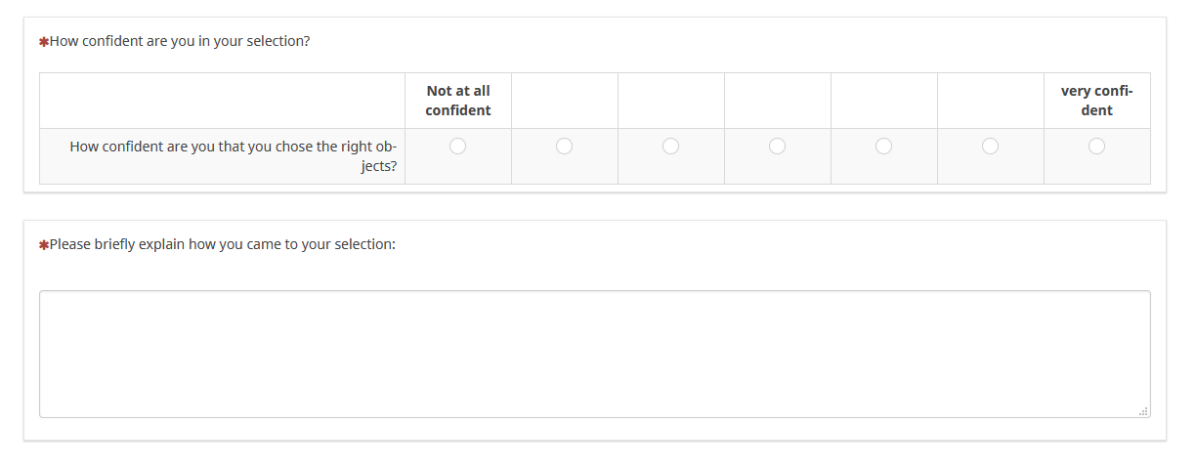
Task: Click the empty header cell above the second option
Action: 564,100
